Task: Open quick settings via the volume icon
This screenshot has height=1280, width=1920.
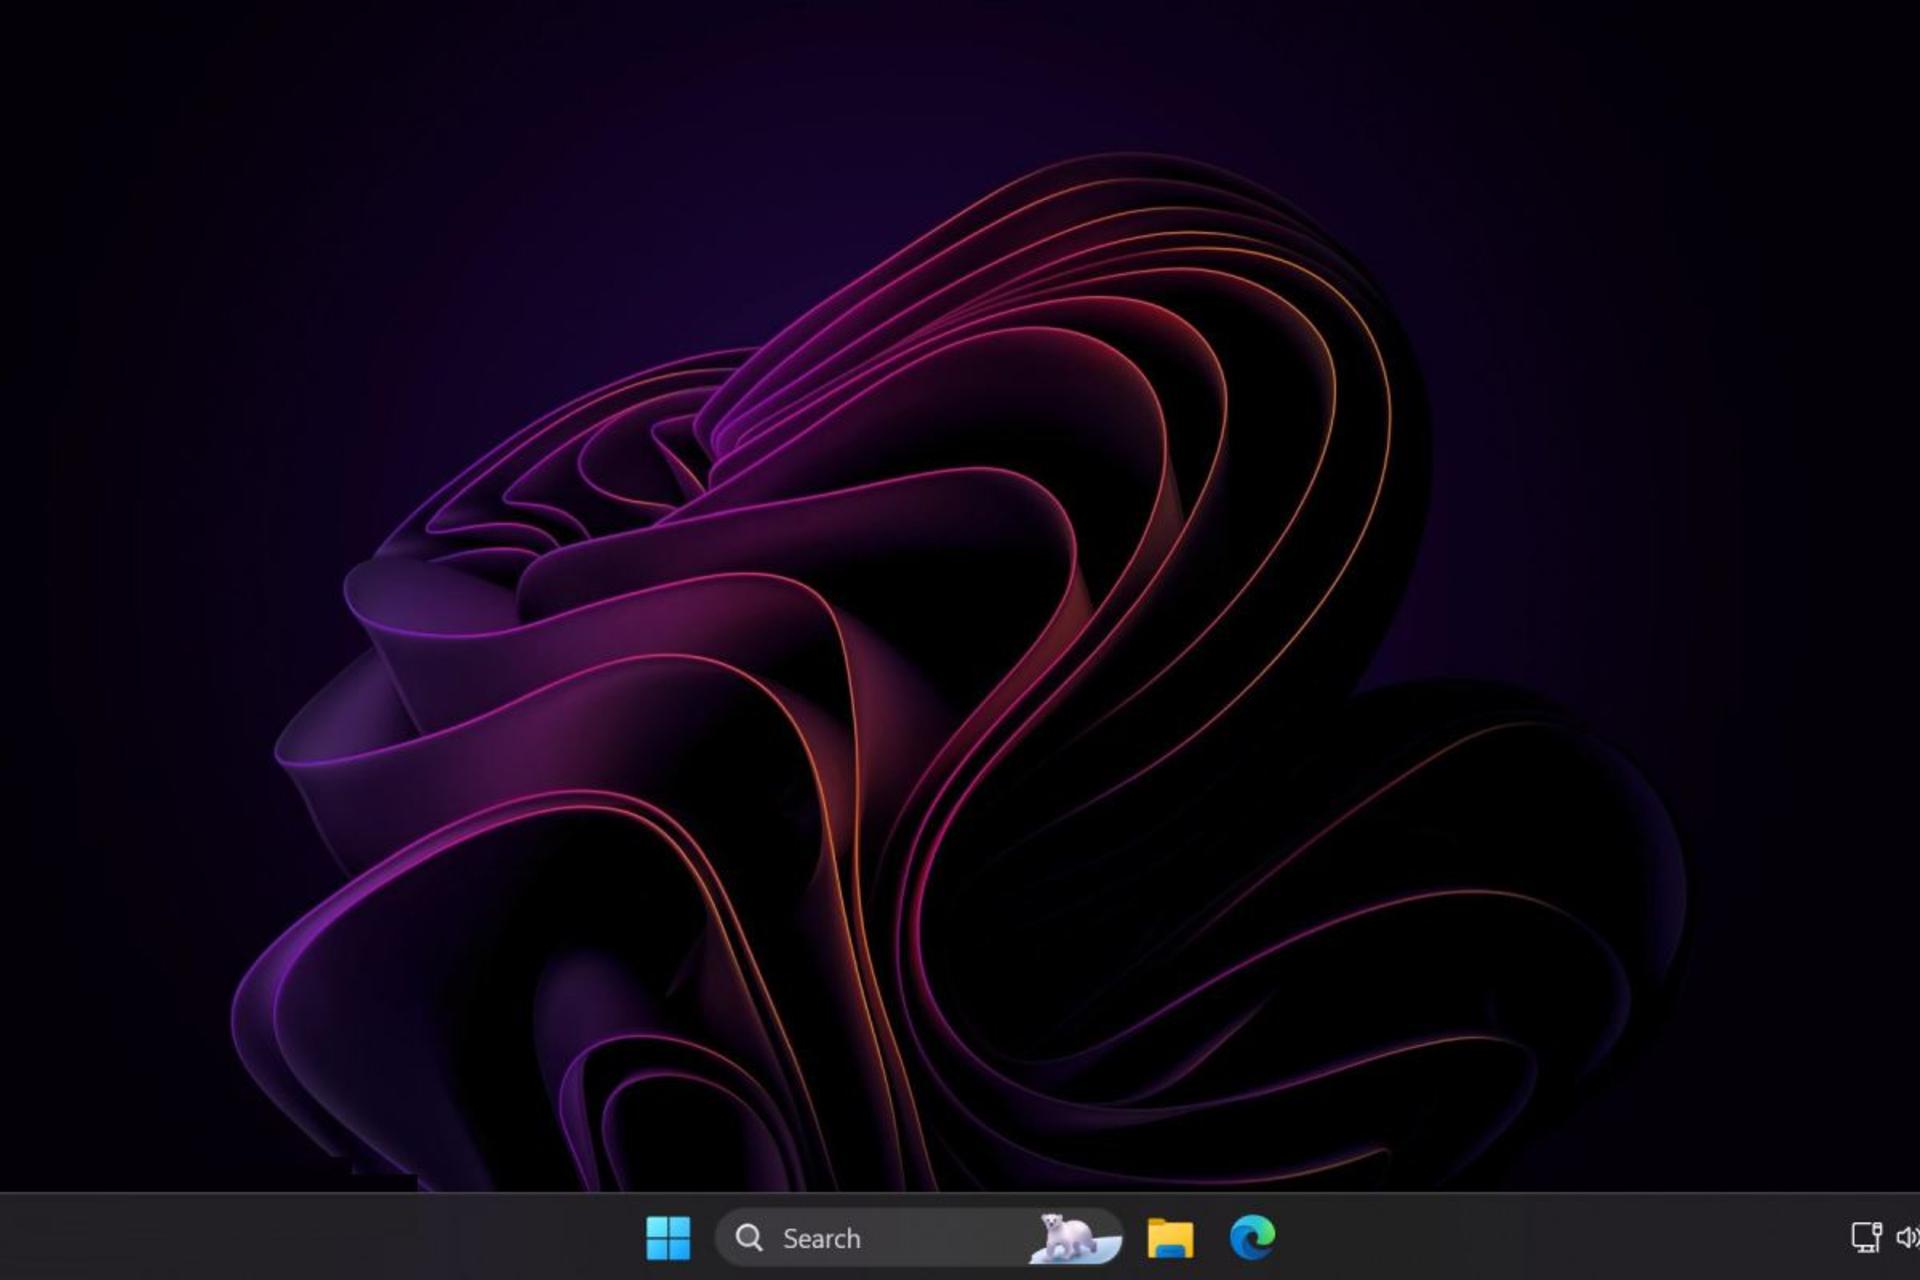Action: [x=1907, y=1237]
